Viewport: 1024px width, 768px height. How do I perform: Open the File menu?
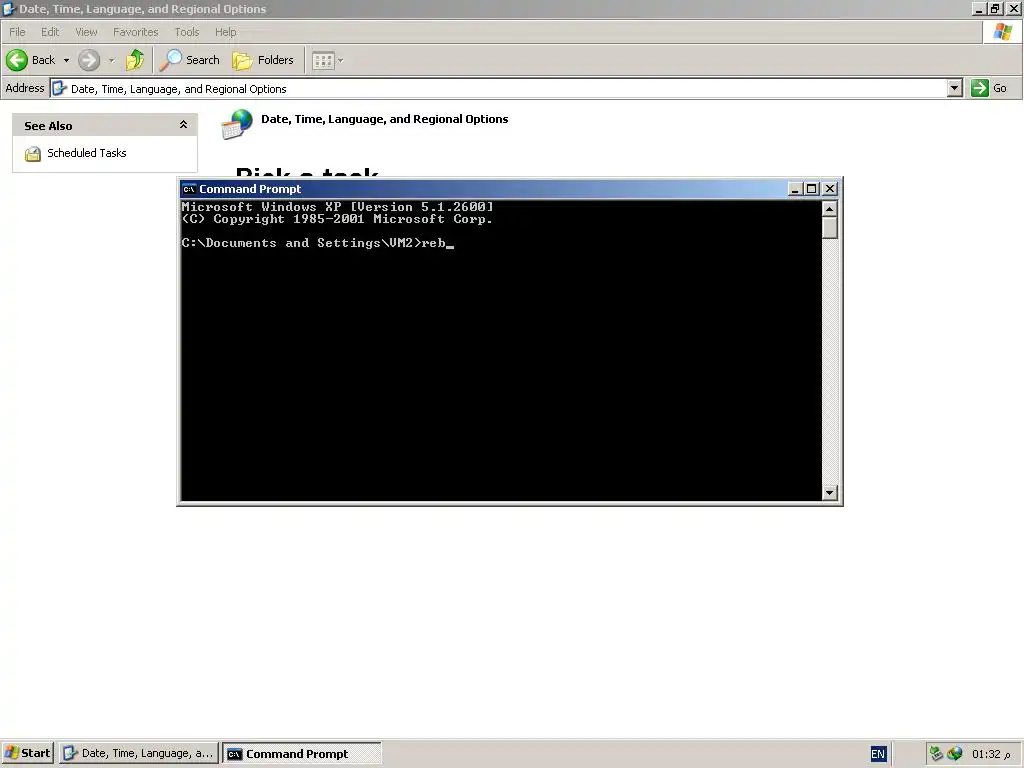point(17,32)
